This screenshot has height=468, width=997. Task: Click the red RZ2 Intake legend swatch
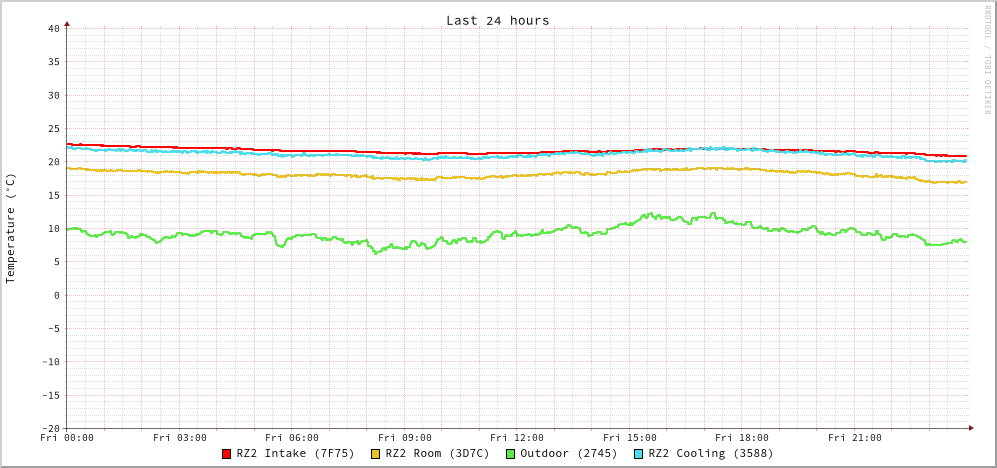click(x=227, y=454)
